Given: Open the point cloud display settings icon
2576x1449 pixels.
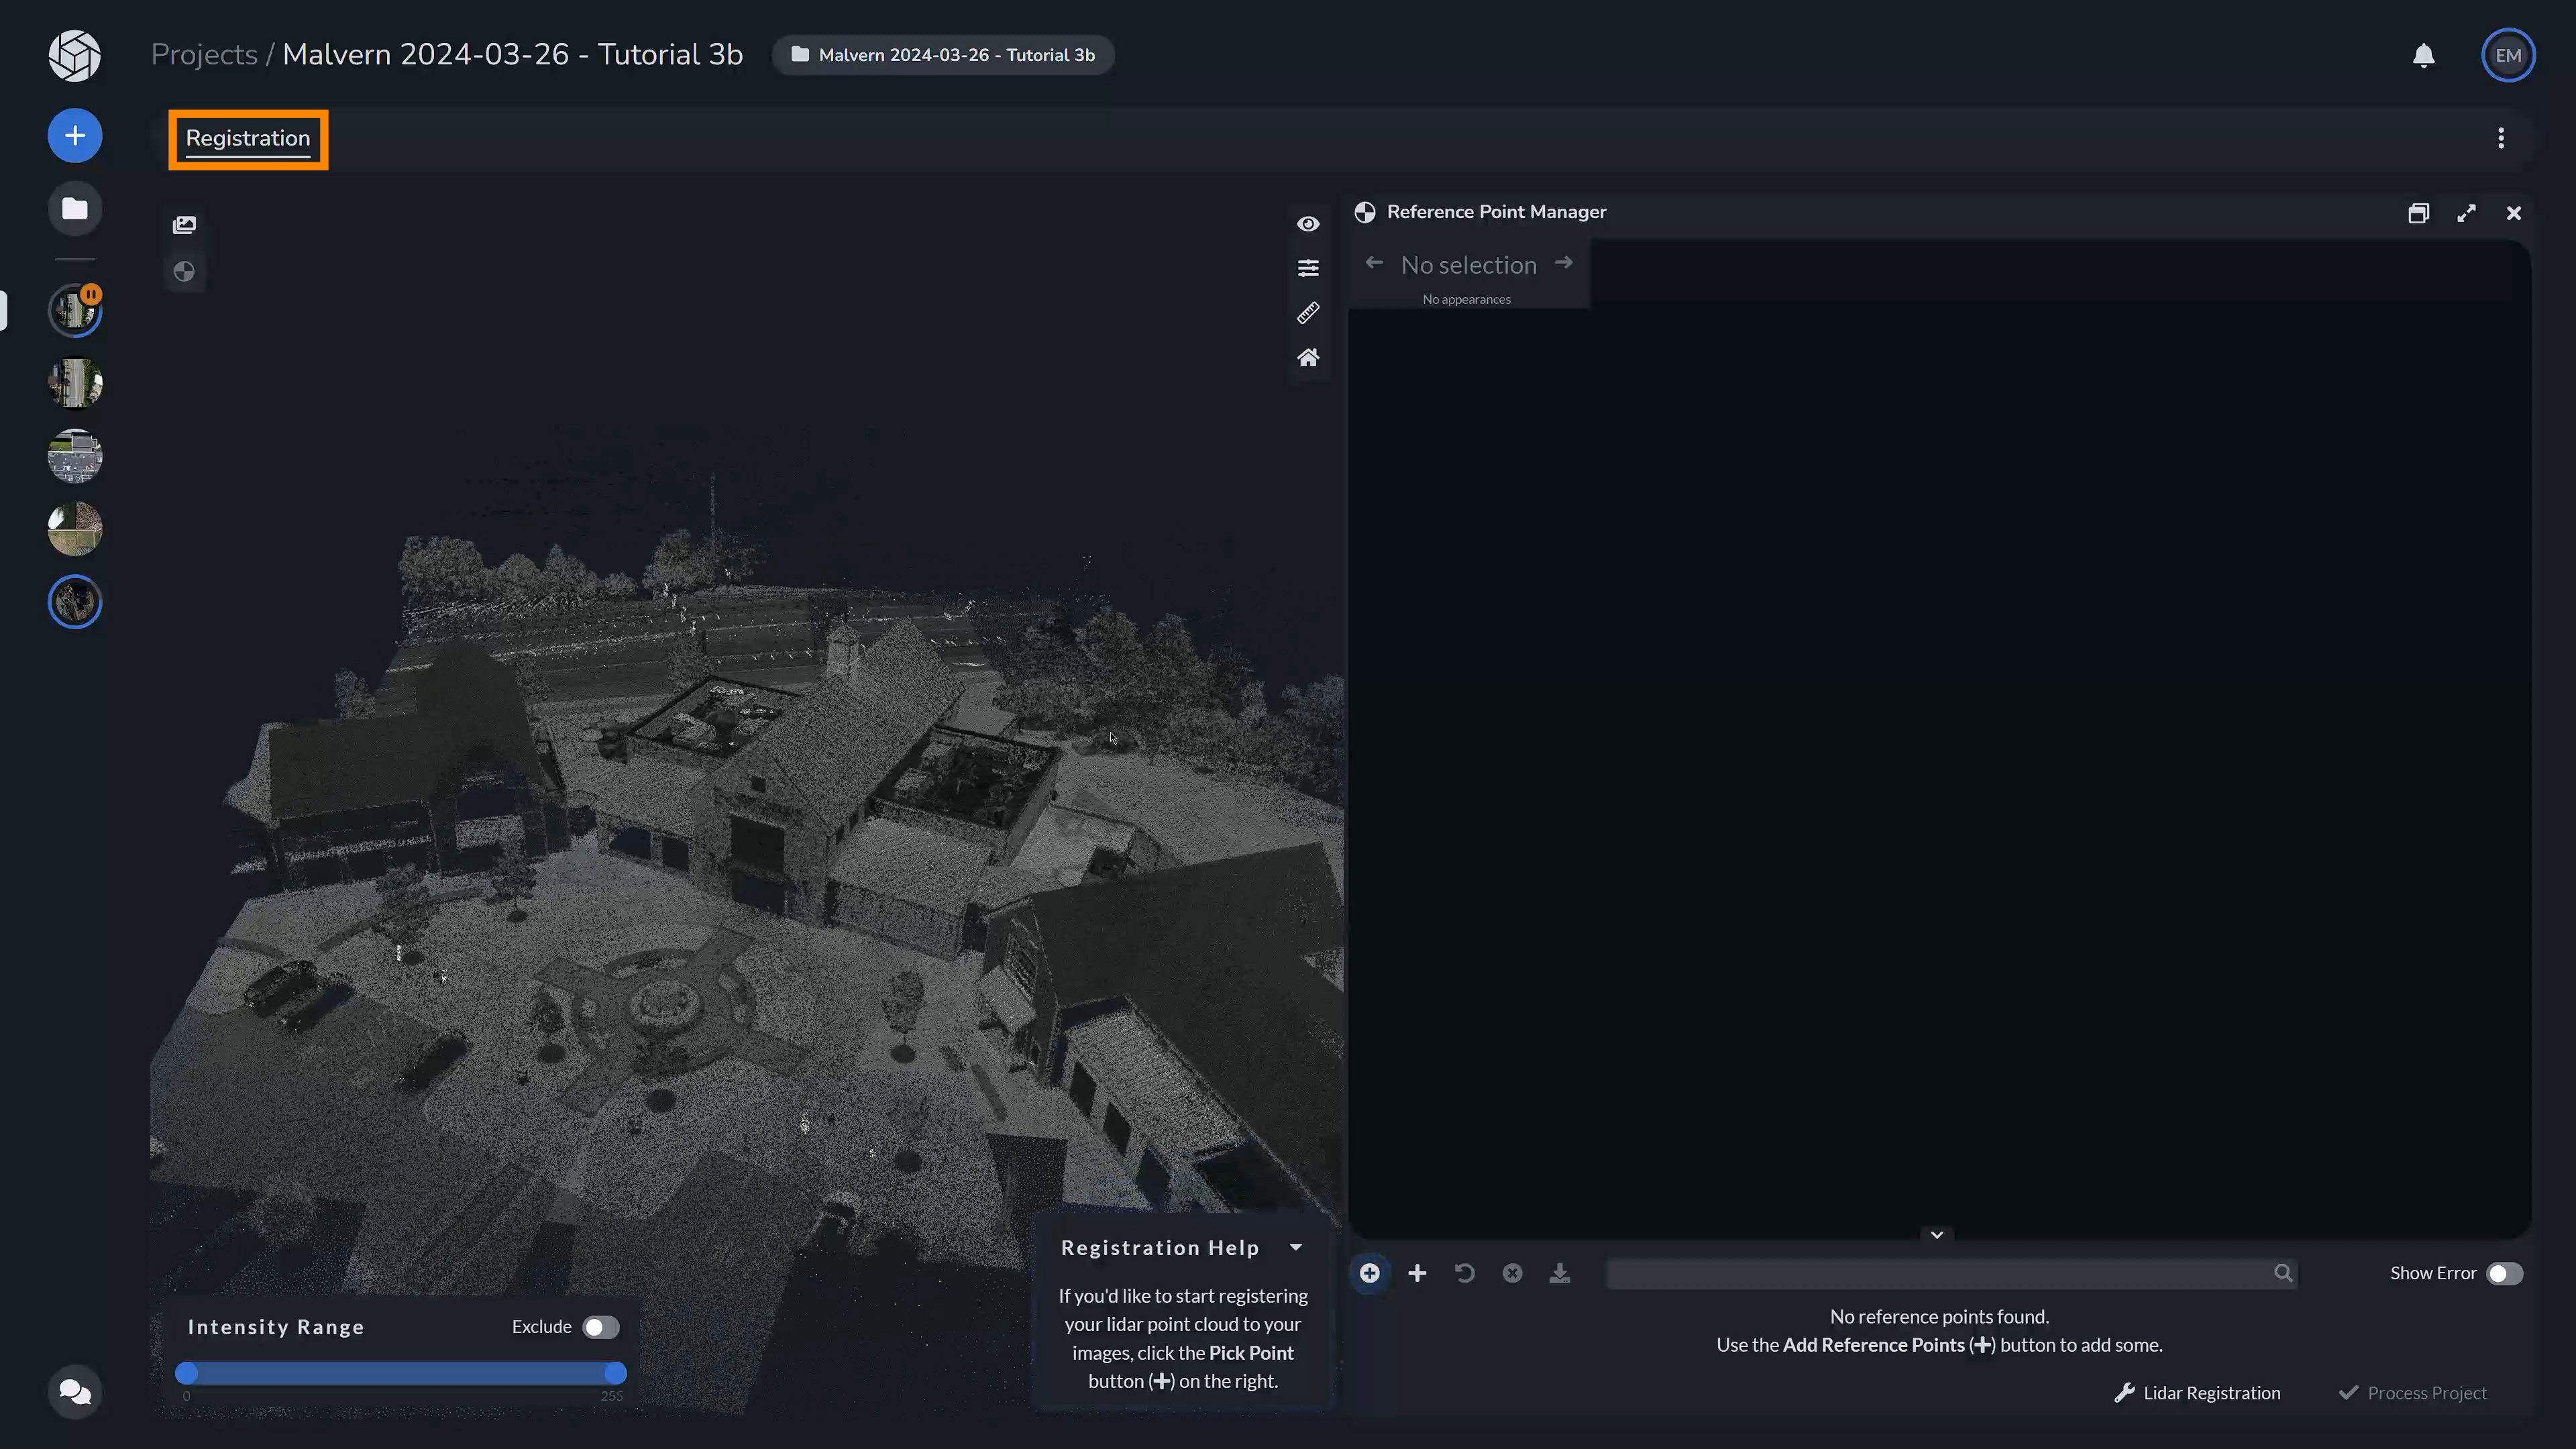Looking at the screenshot, I should pos(1309,267).
